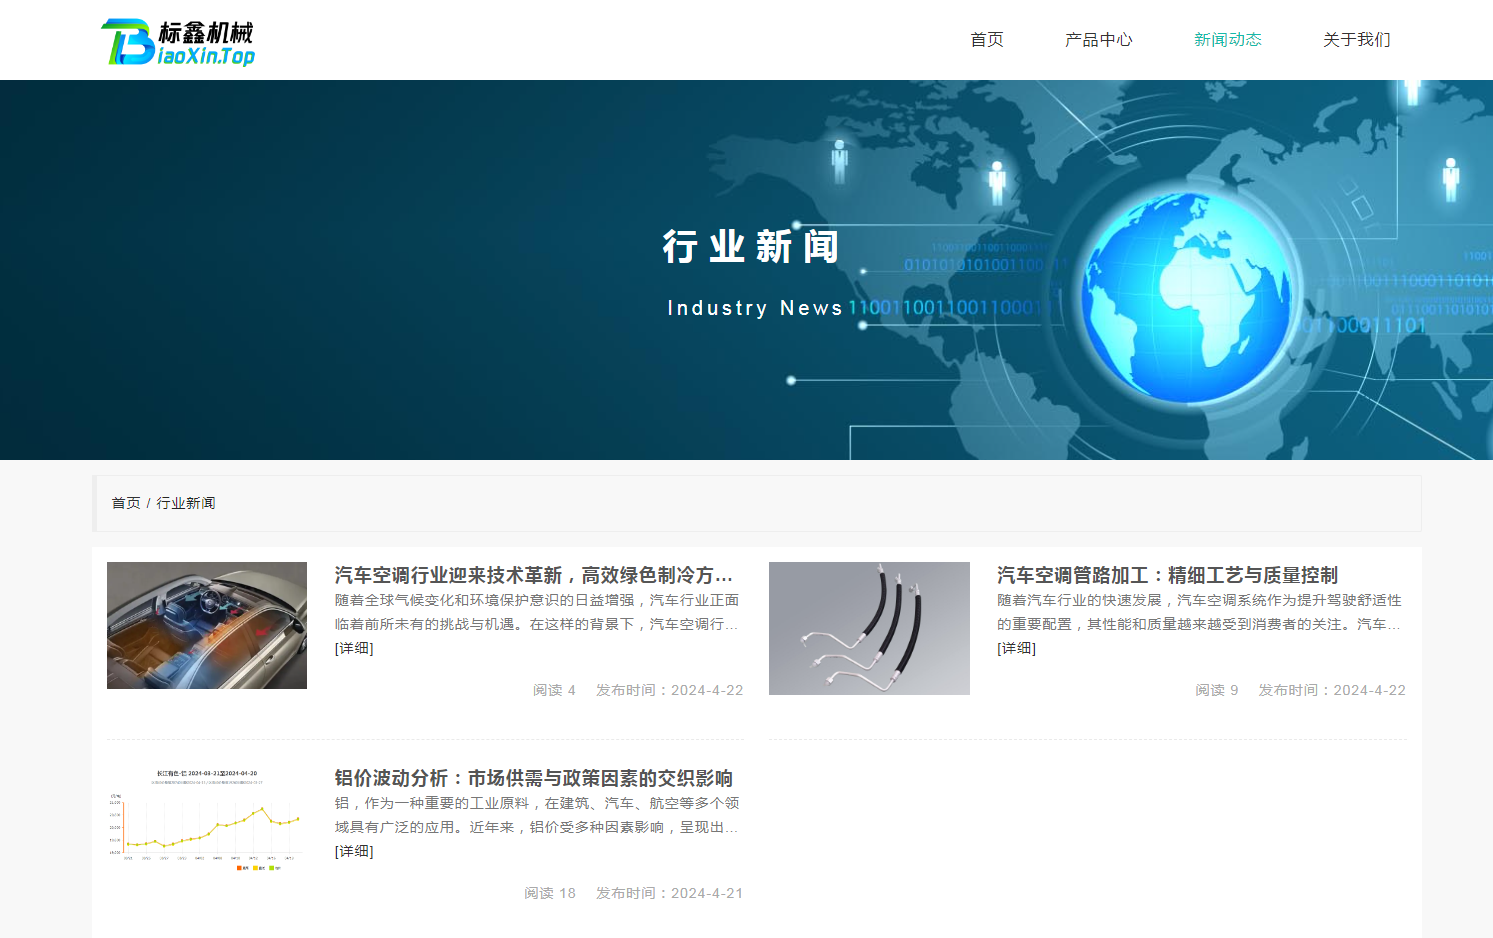Open article 铝价波动分析 title
The image size is (1493, 938).
click(x=534, y=778)
